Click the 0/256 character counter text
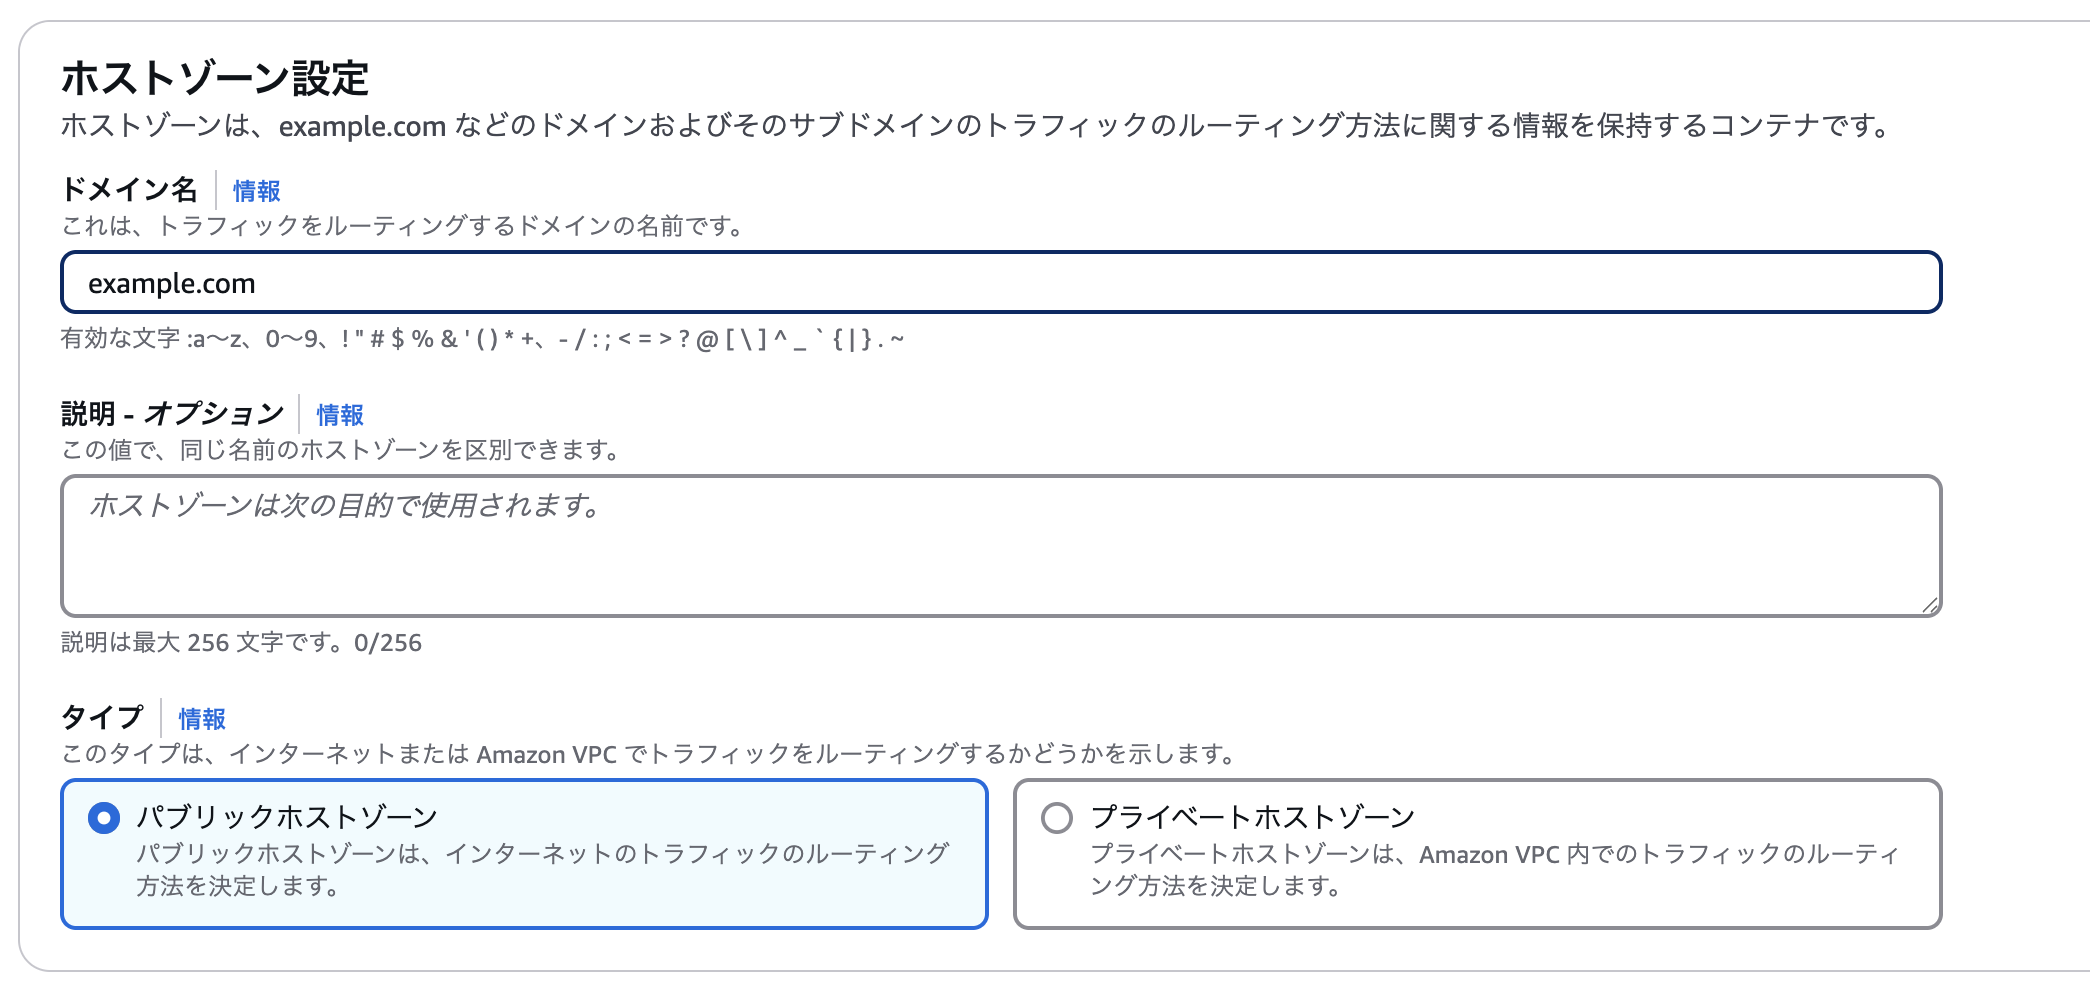 (388, 643)
